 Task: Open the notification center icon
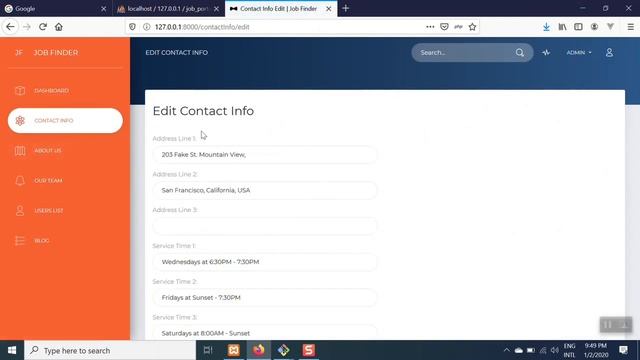(623, 350)
